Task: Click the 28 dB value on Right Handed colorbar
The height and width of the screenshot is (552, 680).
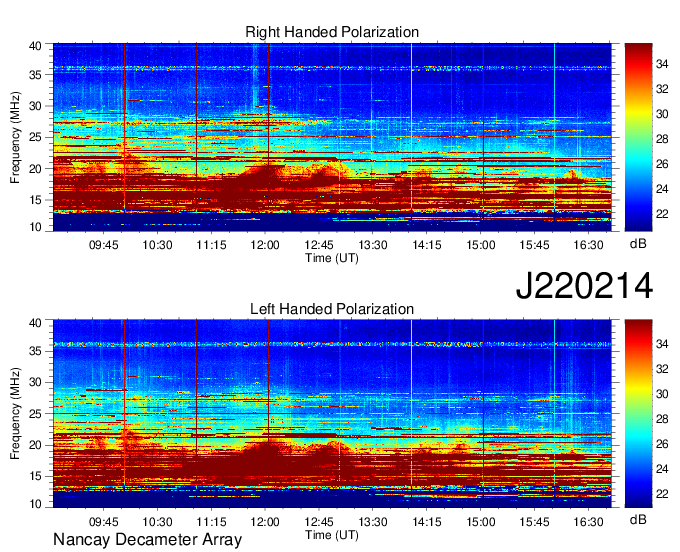Action: click(662, 139)
